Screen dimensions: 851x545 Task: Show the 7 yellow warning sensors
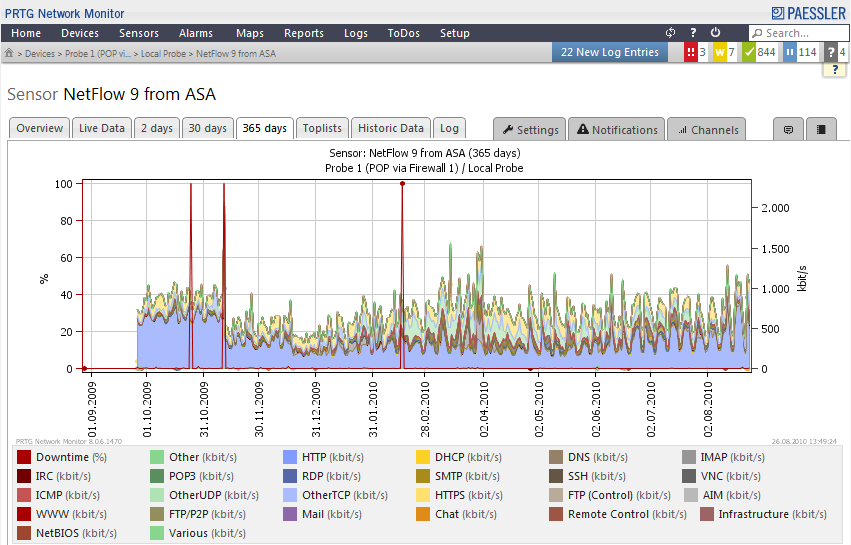coord(725,53)
